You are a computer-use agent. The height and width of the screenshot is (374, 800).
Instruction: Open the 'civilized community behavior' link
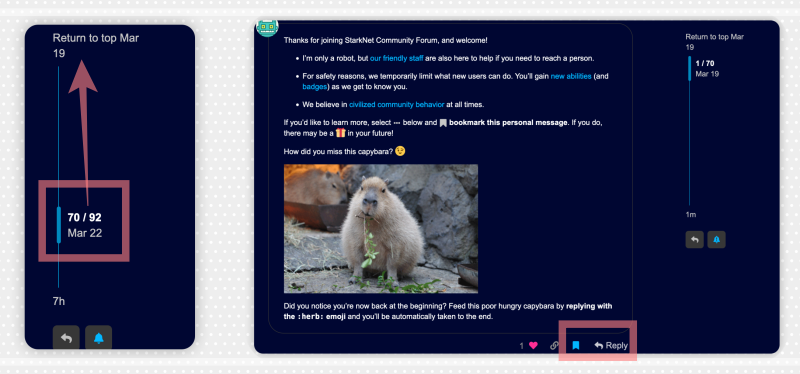(396, 105)
